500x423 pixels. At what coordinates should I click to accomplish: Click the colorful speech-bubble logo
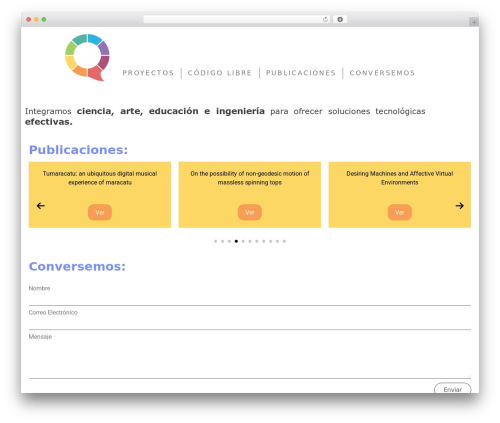[87, 57]
